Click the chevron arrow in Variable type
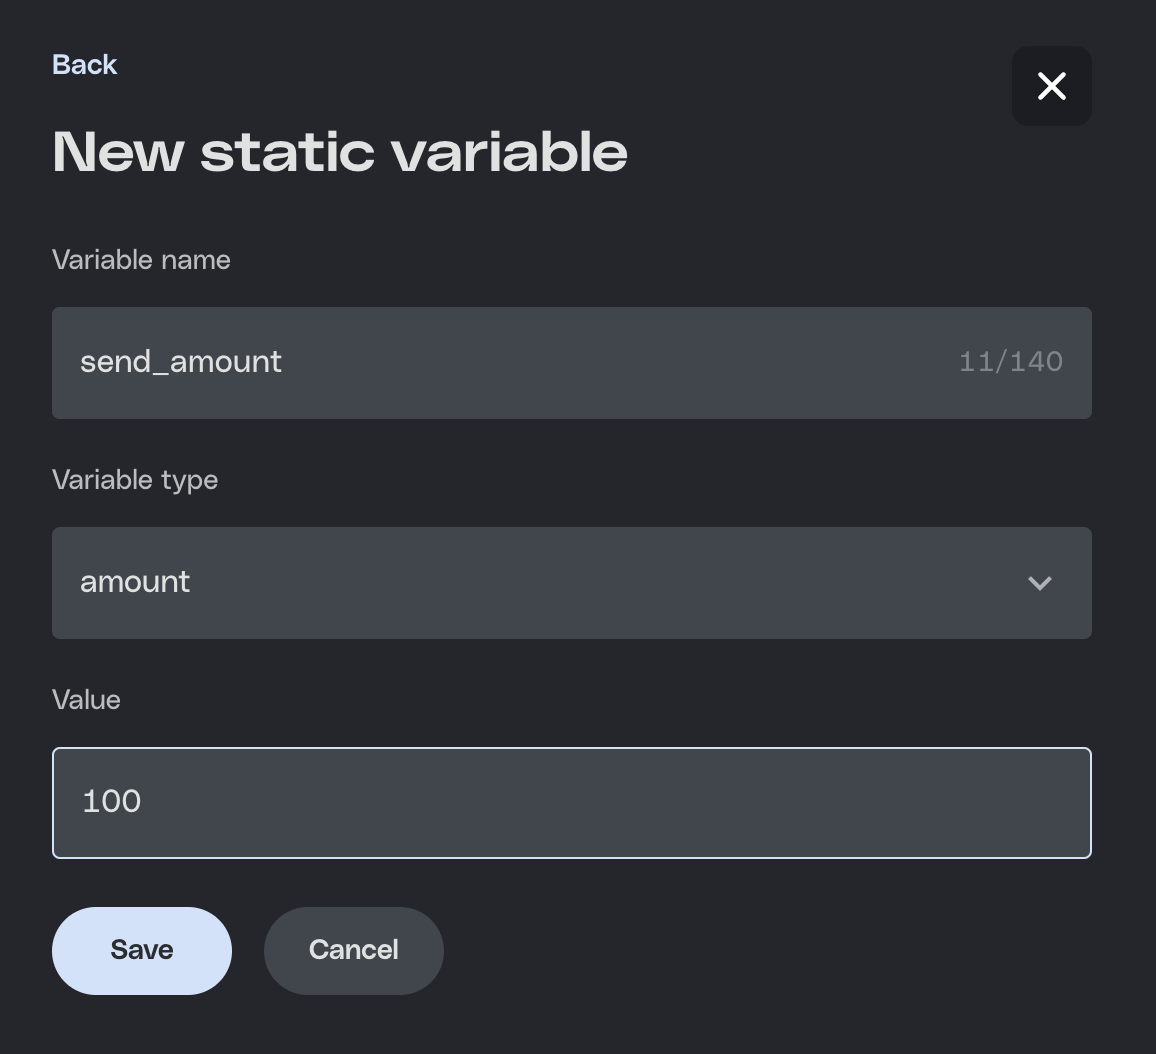The image size is (1156, 1054). click(x=1039, y=583)
